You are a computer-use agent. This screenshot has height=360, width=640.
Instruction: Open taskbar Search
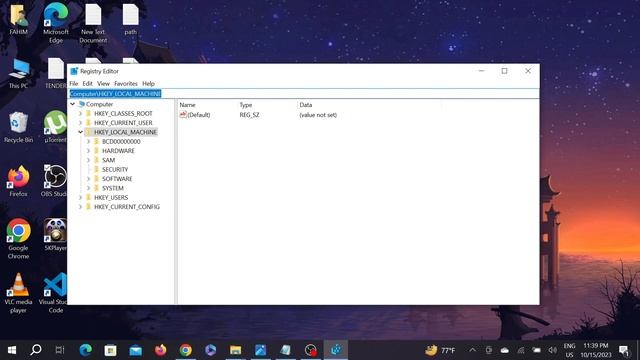tap(36, 350)
